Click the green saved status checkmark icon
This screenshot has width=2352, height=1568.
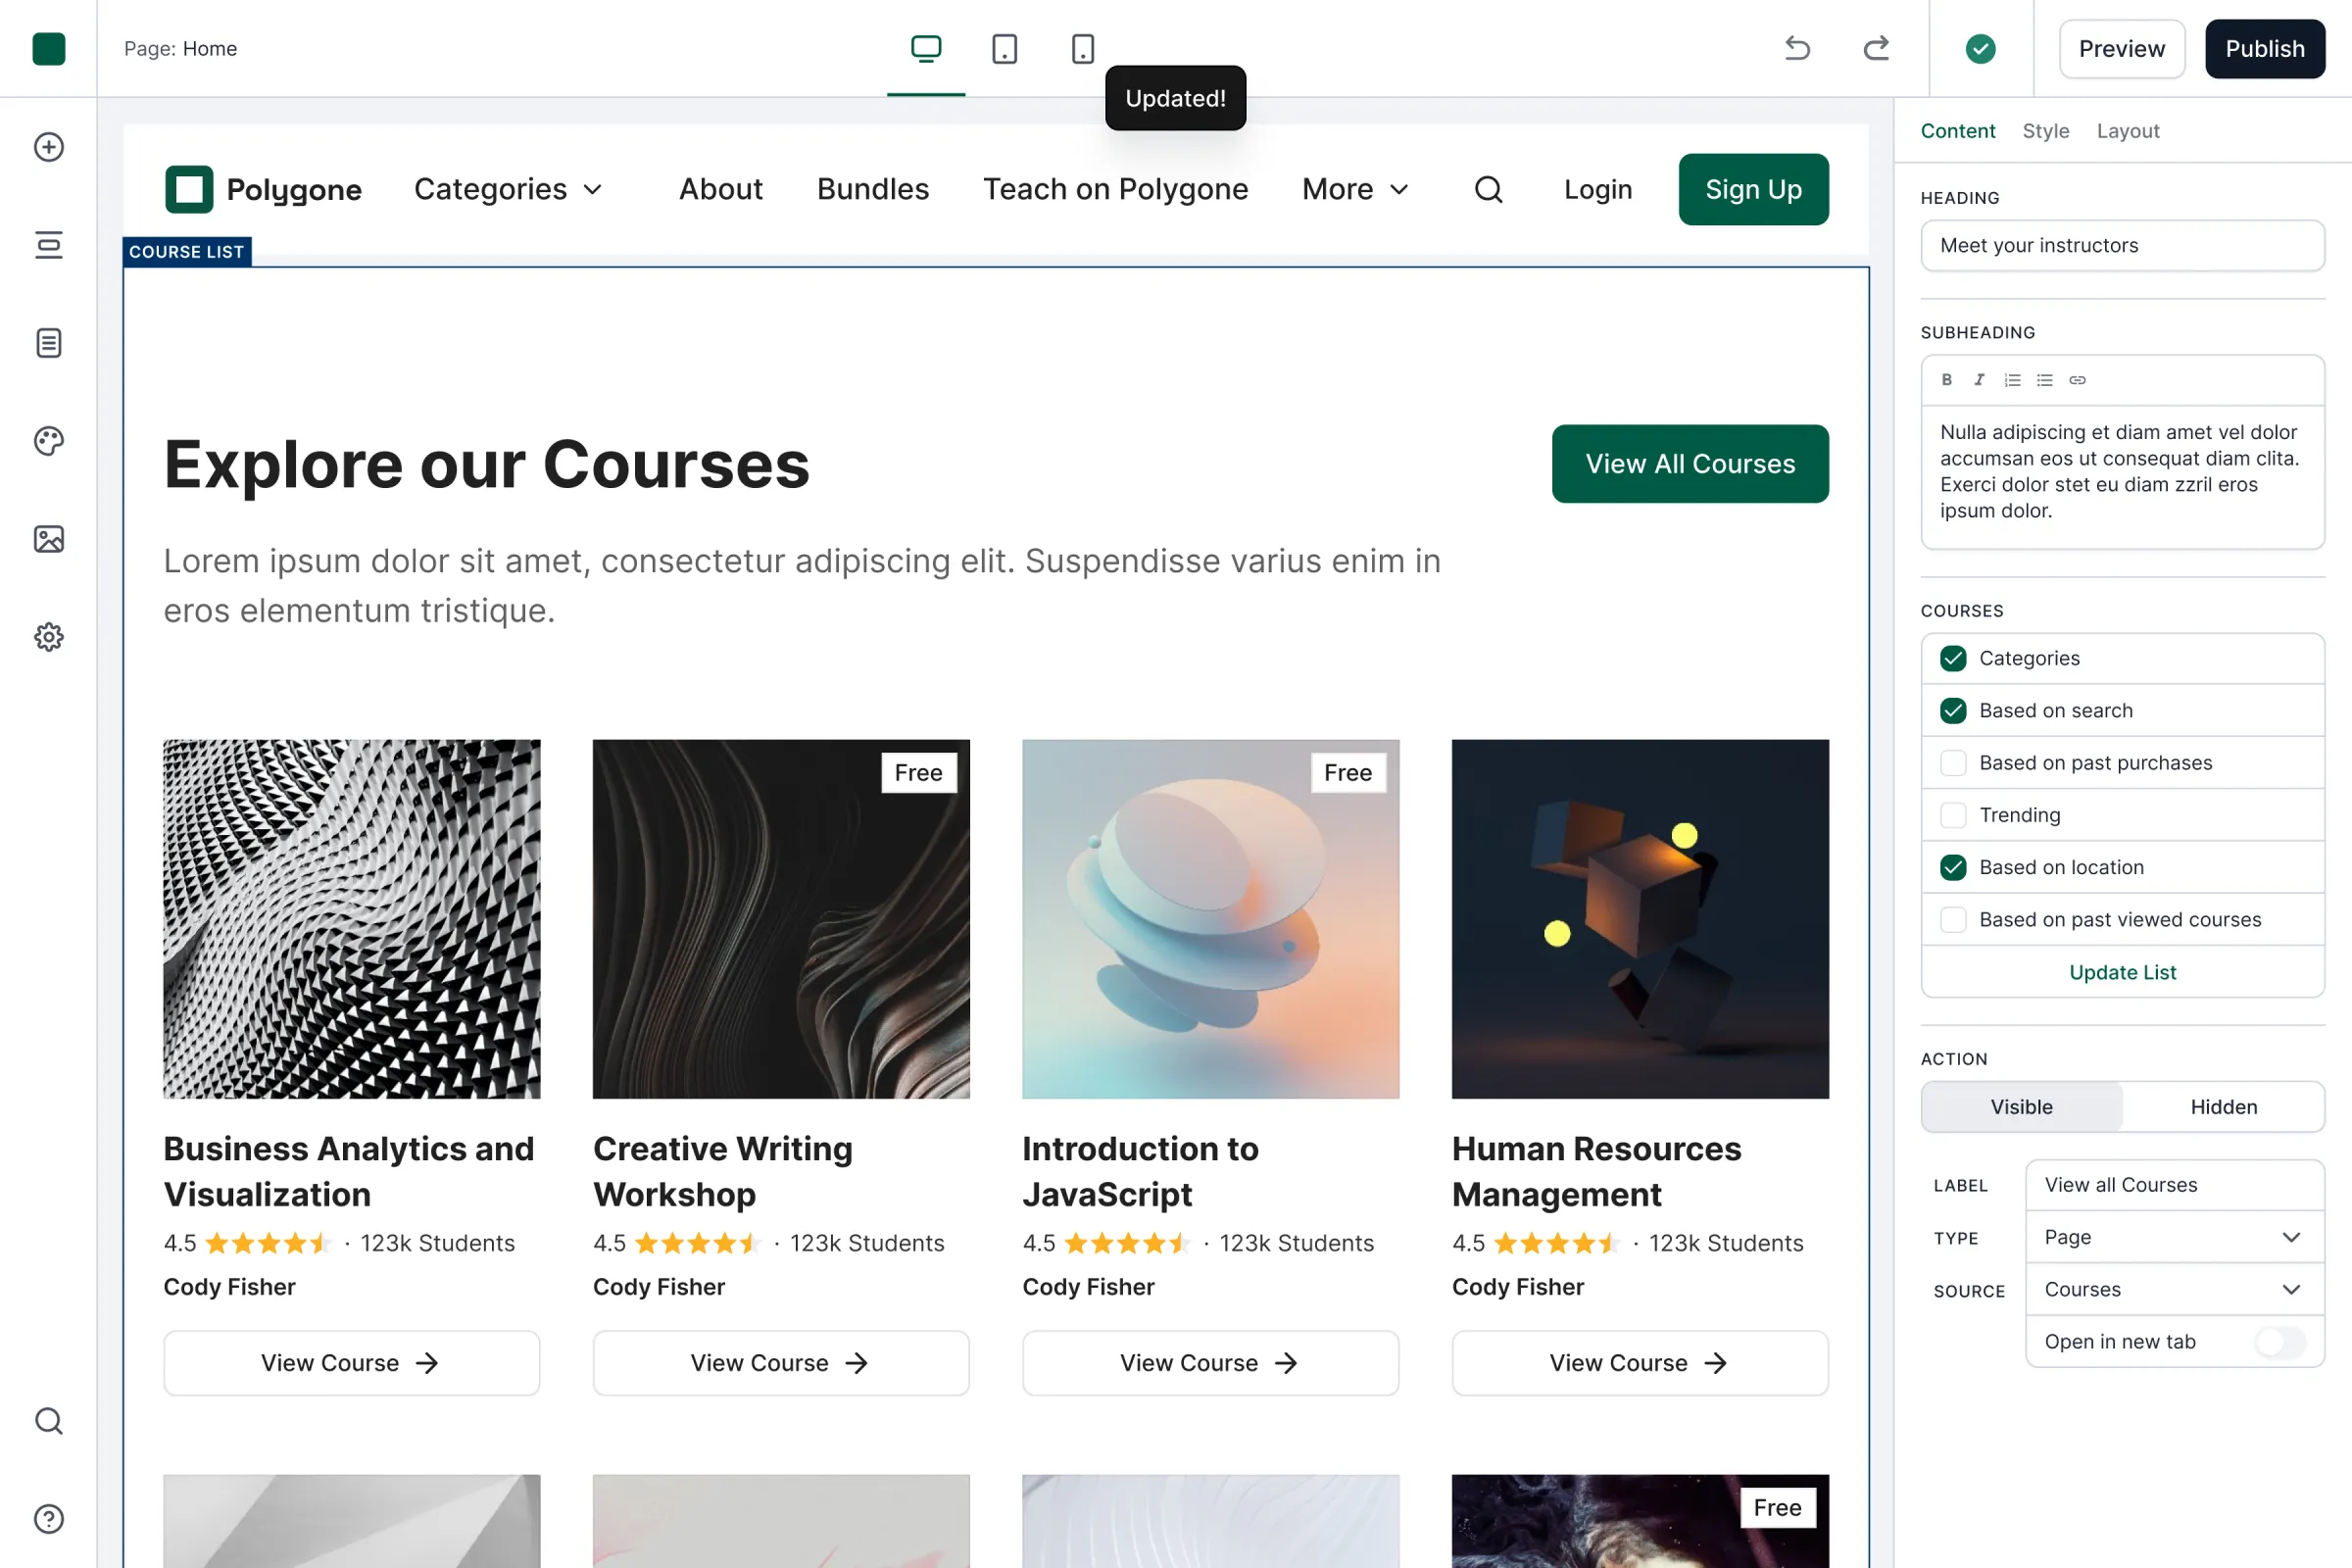(1980, 48)
